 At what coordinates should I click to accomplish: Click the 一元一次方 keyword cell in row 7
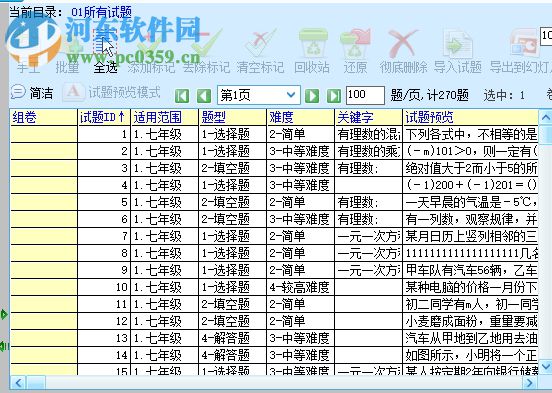[368, 236]
